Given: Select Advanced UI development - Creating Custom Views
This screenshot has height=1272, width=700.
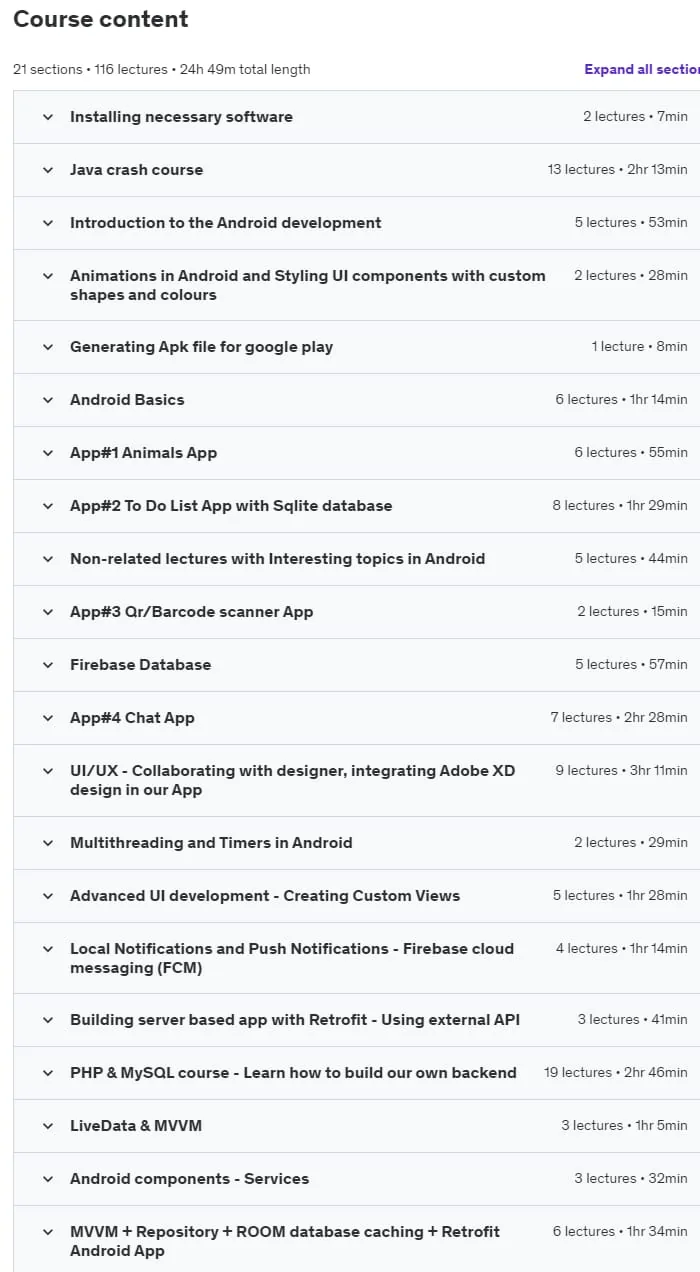Looking at the screenshot, I should coord(265,896).
